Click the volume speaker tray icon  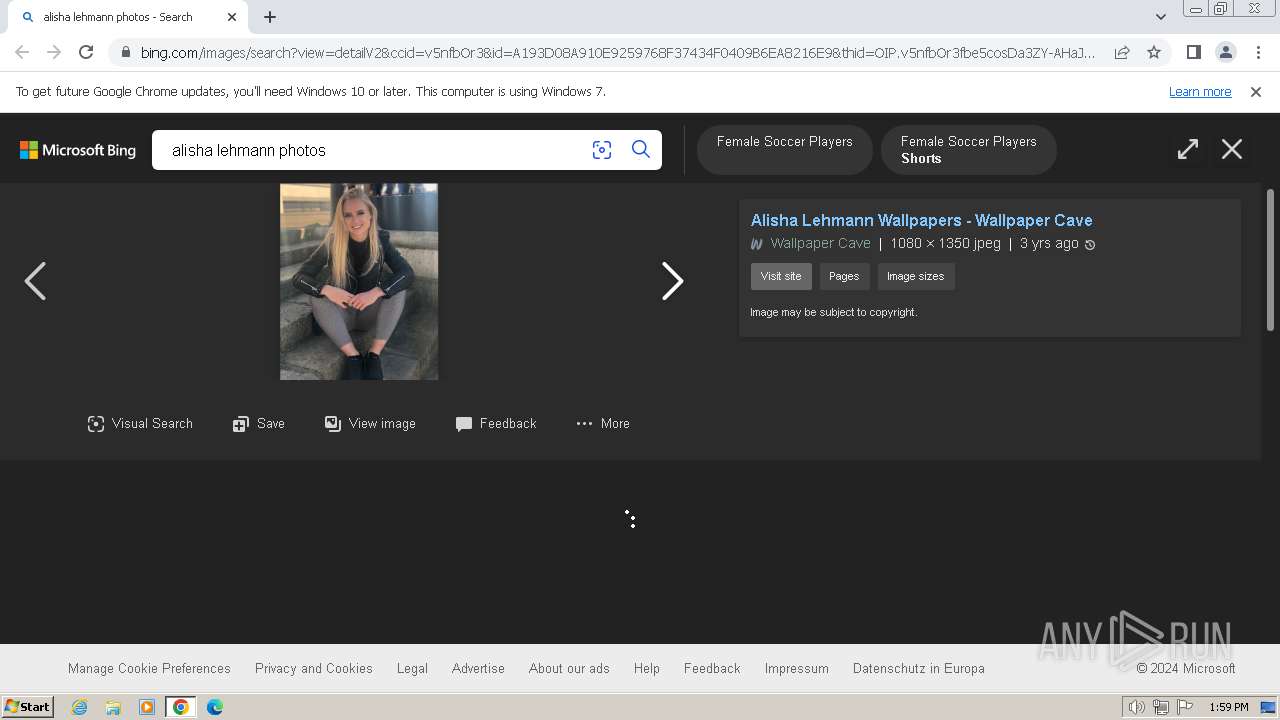tap(1137, 707)
